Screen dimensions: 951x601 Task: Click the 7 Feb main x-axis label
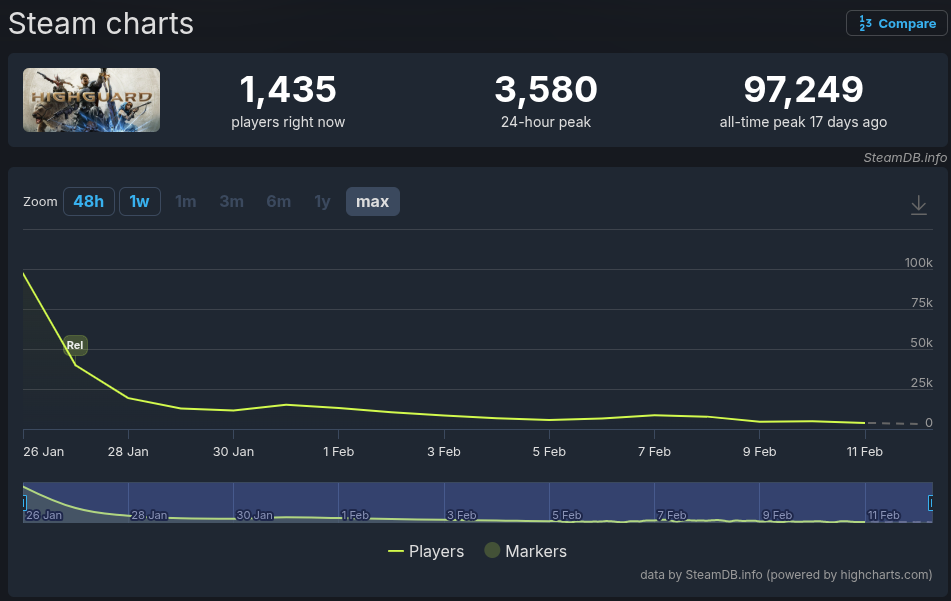654,452
